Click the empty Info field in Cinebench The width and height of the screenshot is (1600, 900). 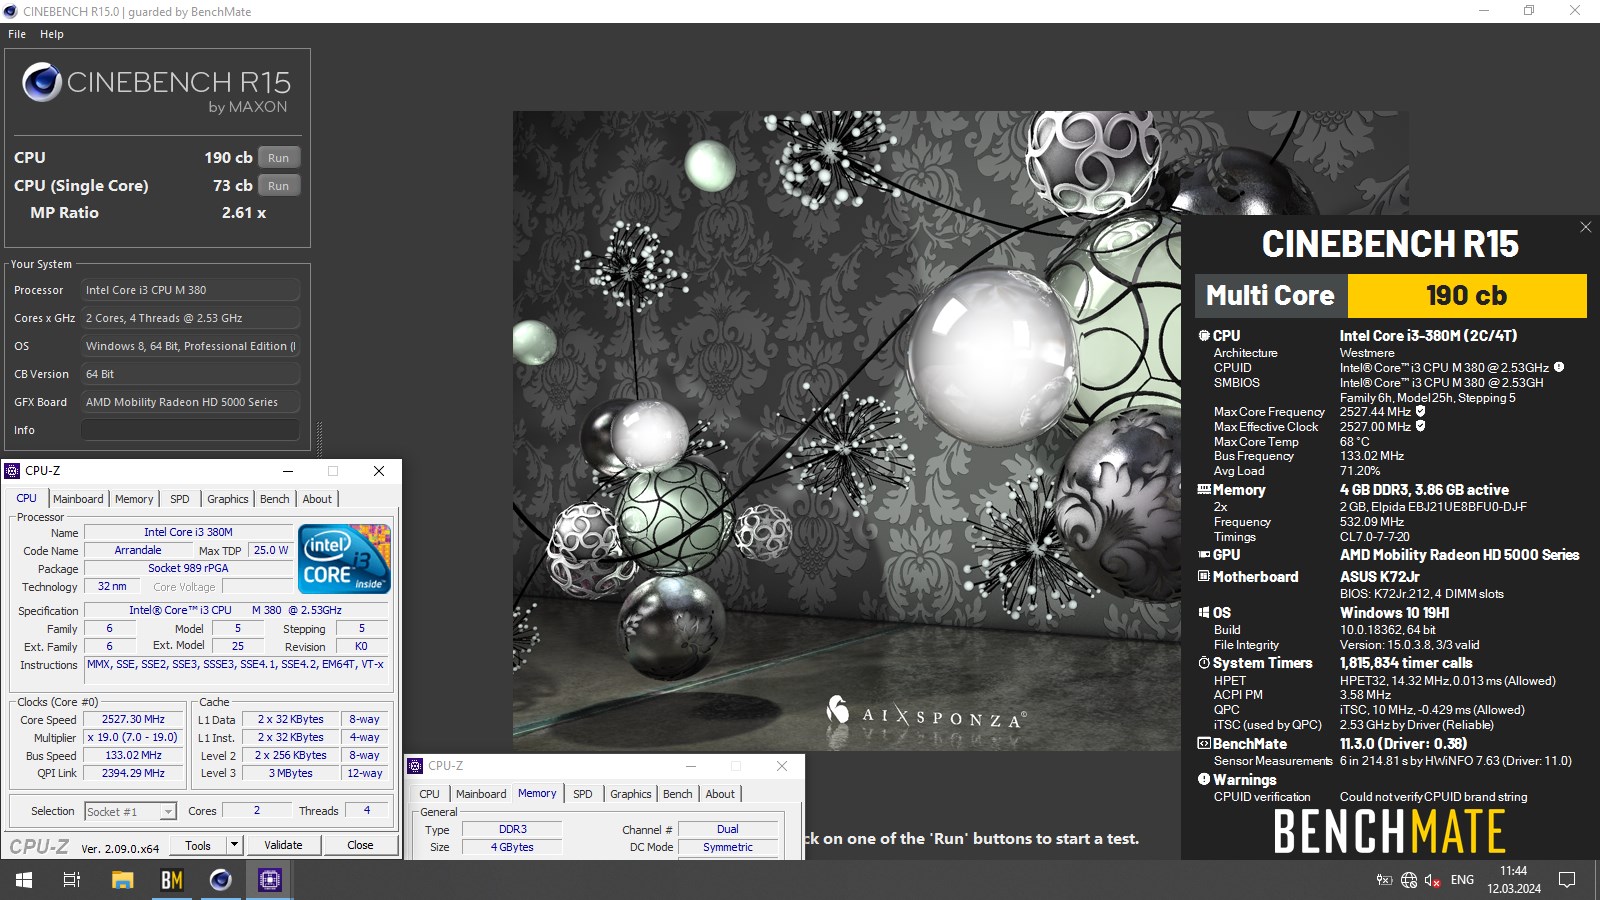tap(190, 430)
